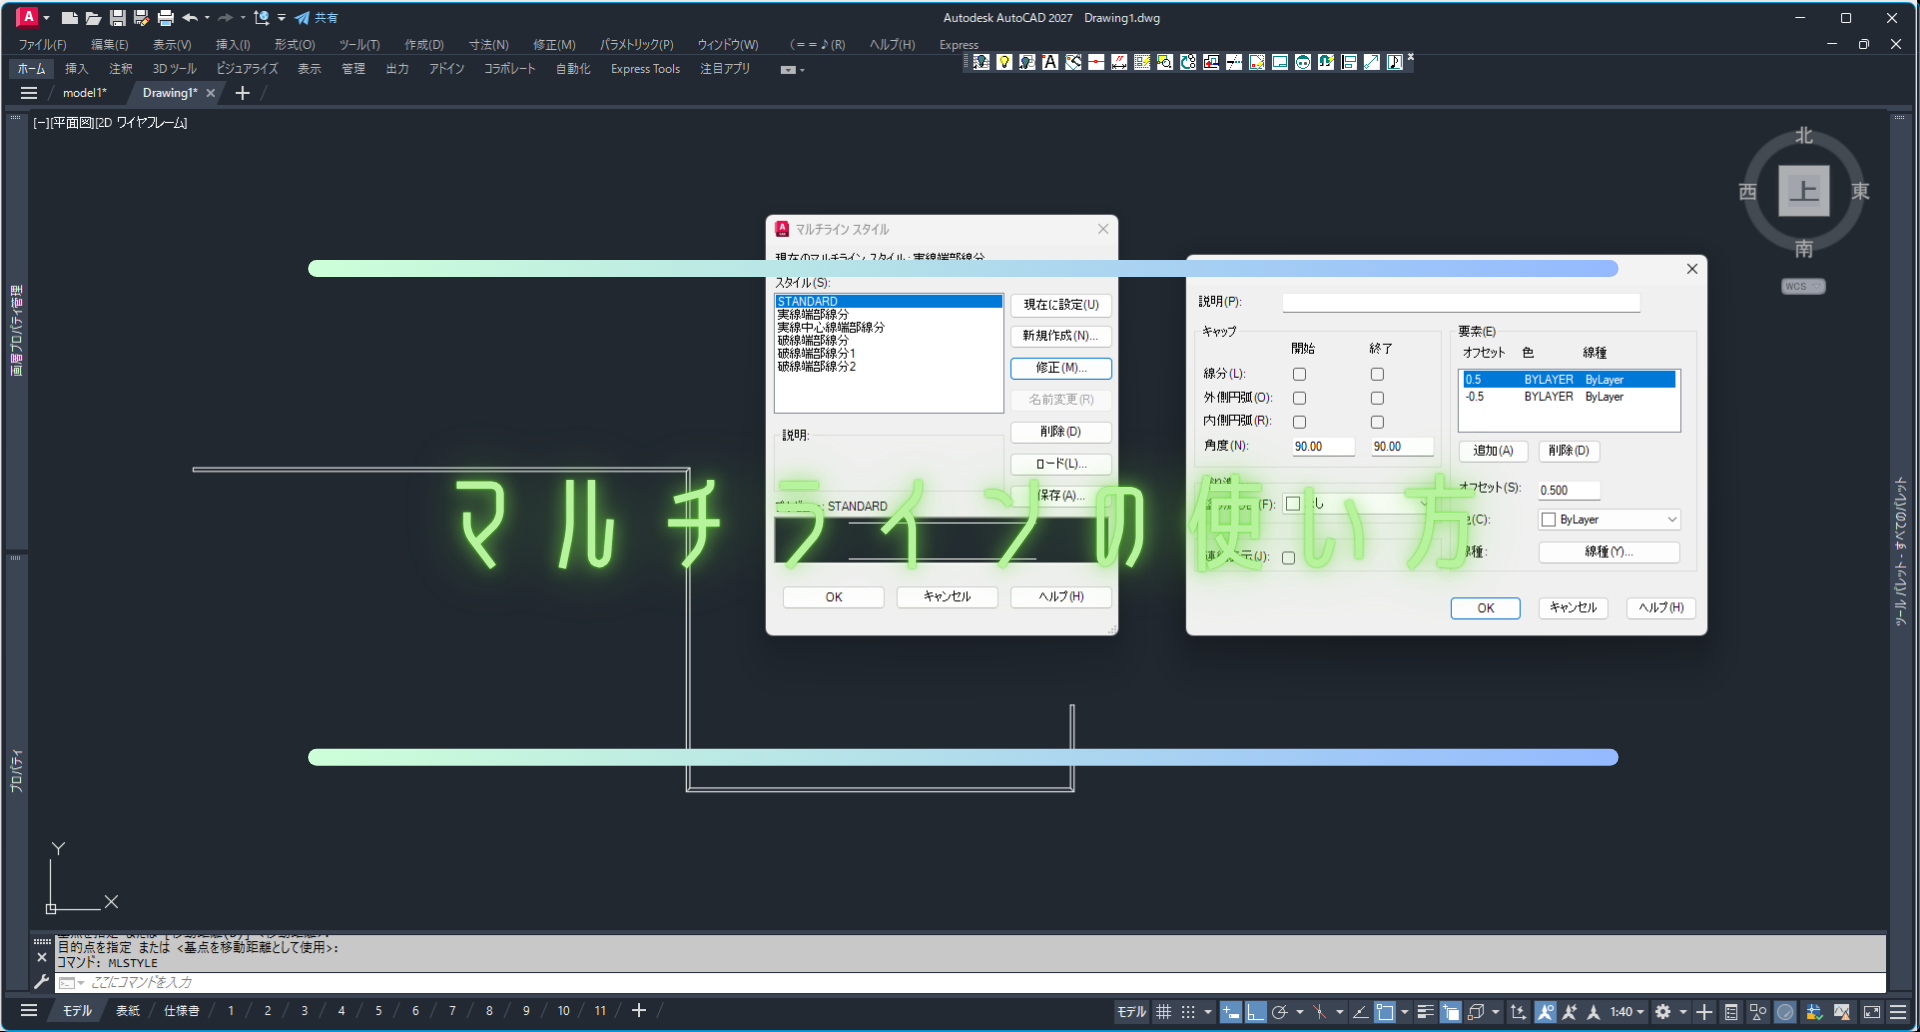Open the workspace settings gear icon
1920x1032 pixels.
pos(1662,1012)
